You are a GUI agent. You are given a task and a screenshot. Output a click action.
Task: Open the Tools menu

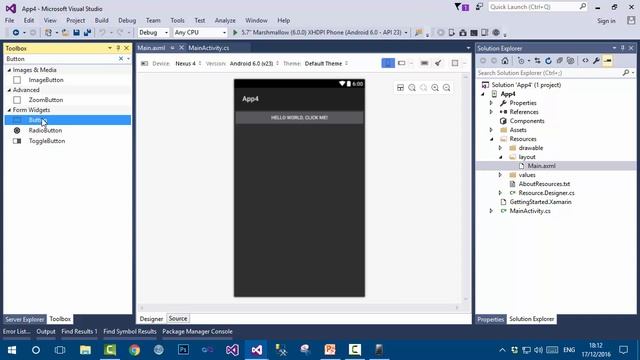pos(177,20)
